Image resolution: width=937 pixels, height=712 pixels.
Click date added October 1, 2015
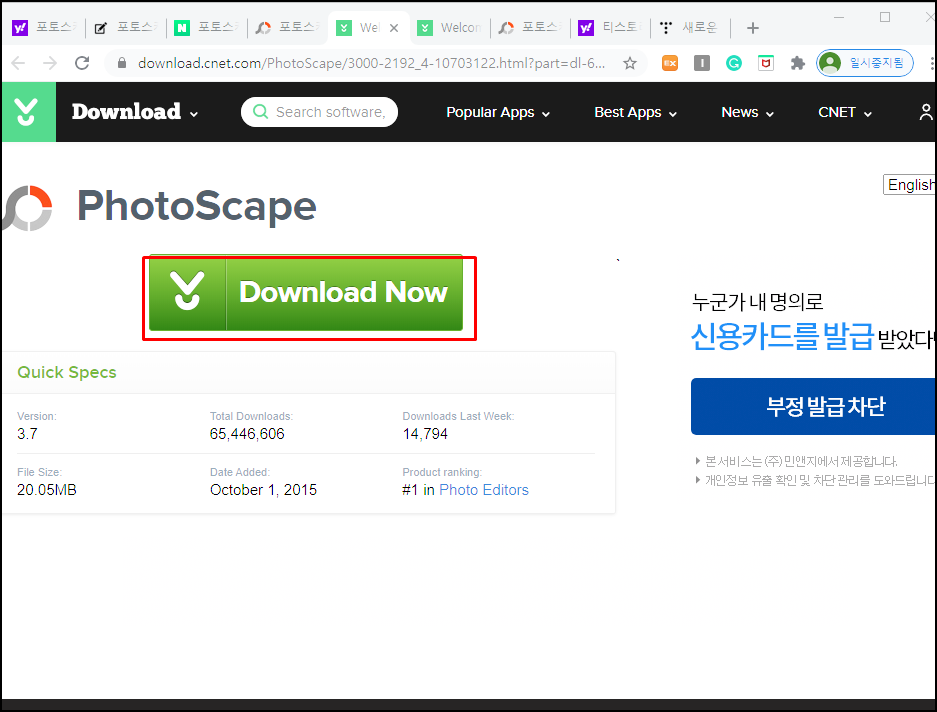263,490
